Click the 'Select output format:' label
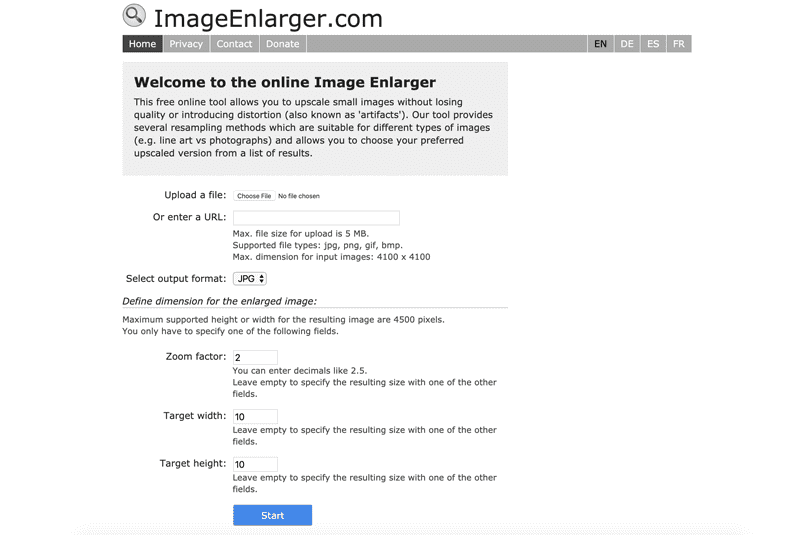Screen dimensions: 800x535 176,278
